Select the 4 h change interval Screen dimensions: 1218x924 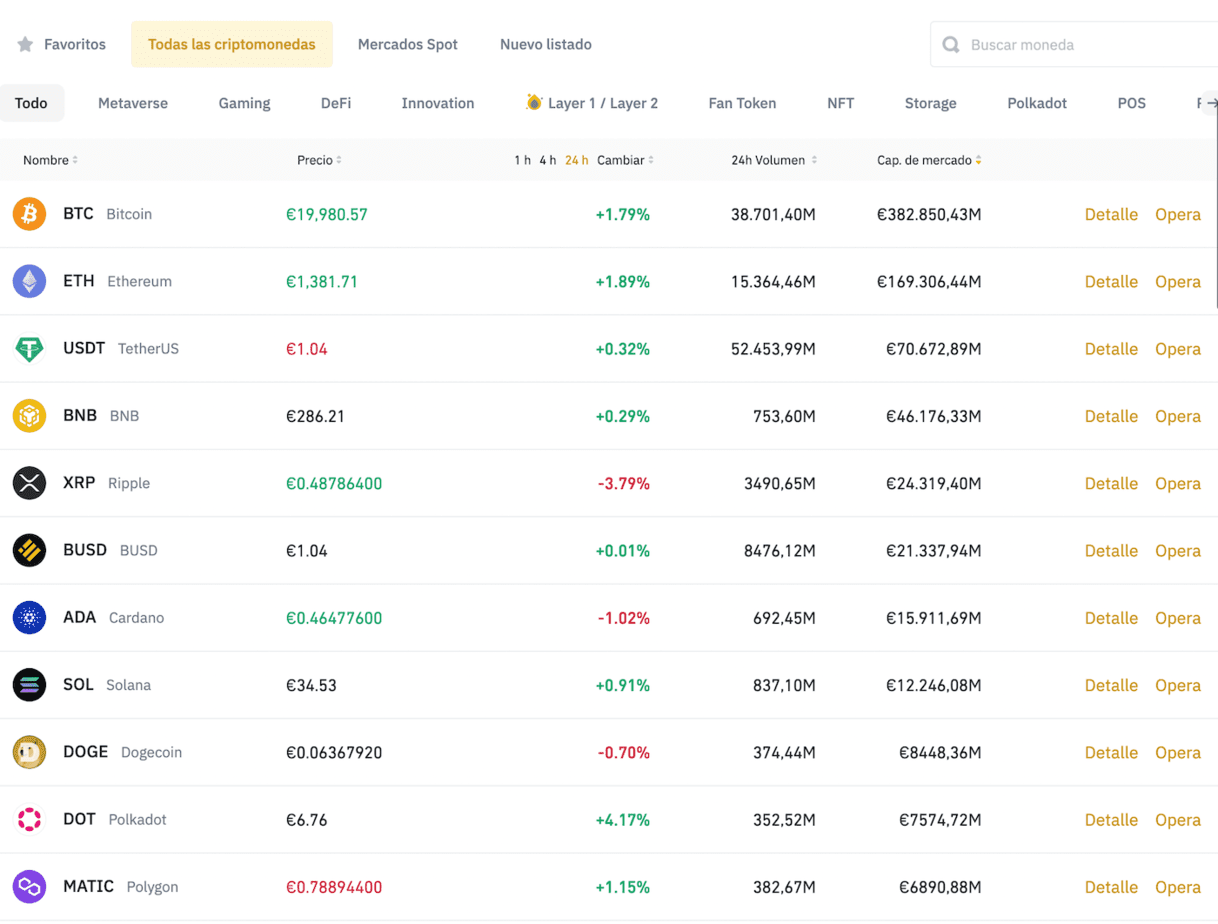pos(547,160)
